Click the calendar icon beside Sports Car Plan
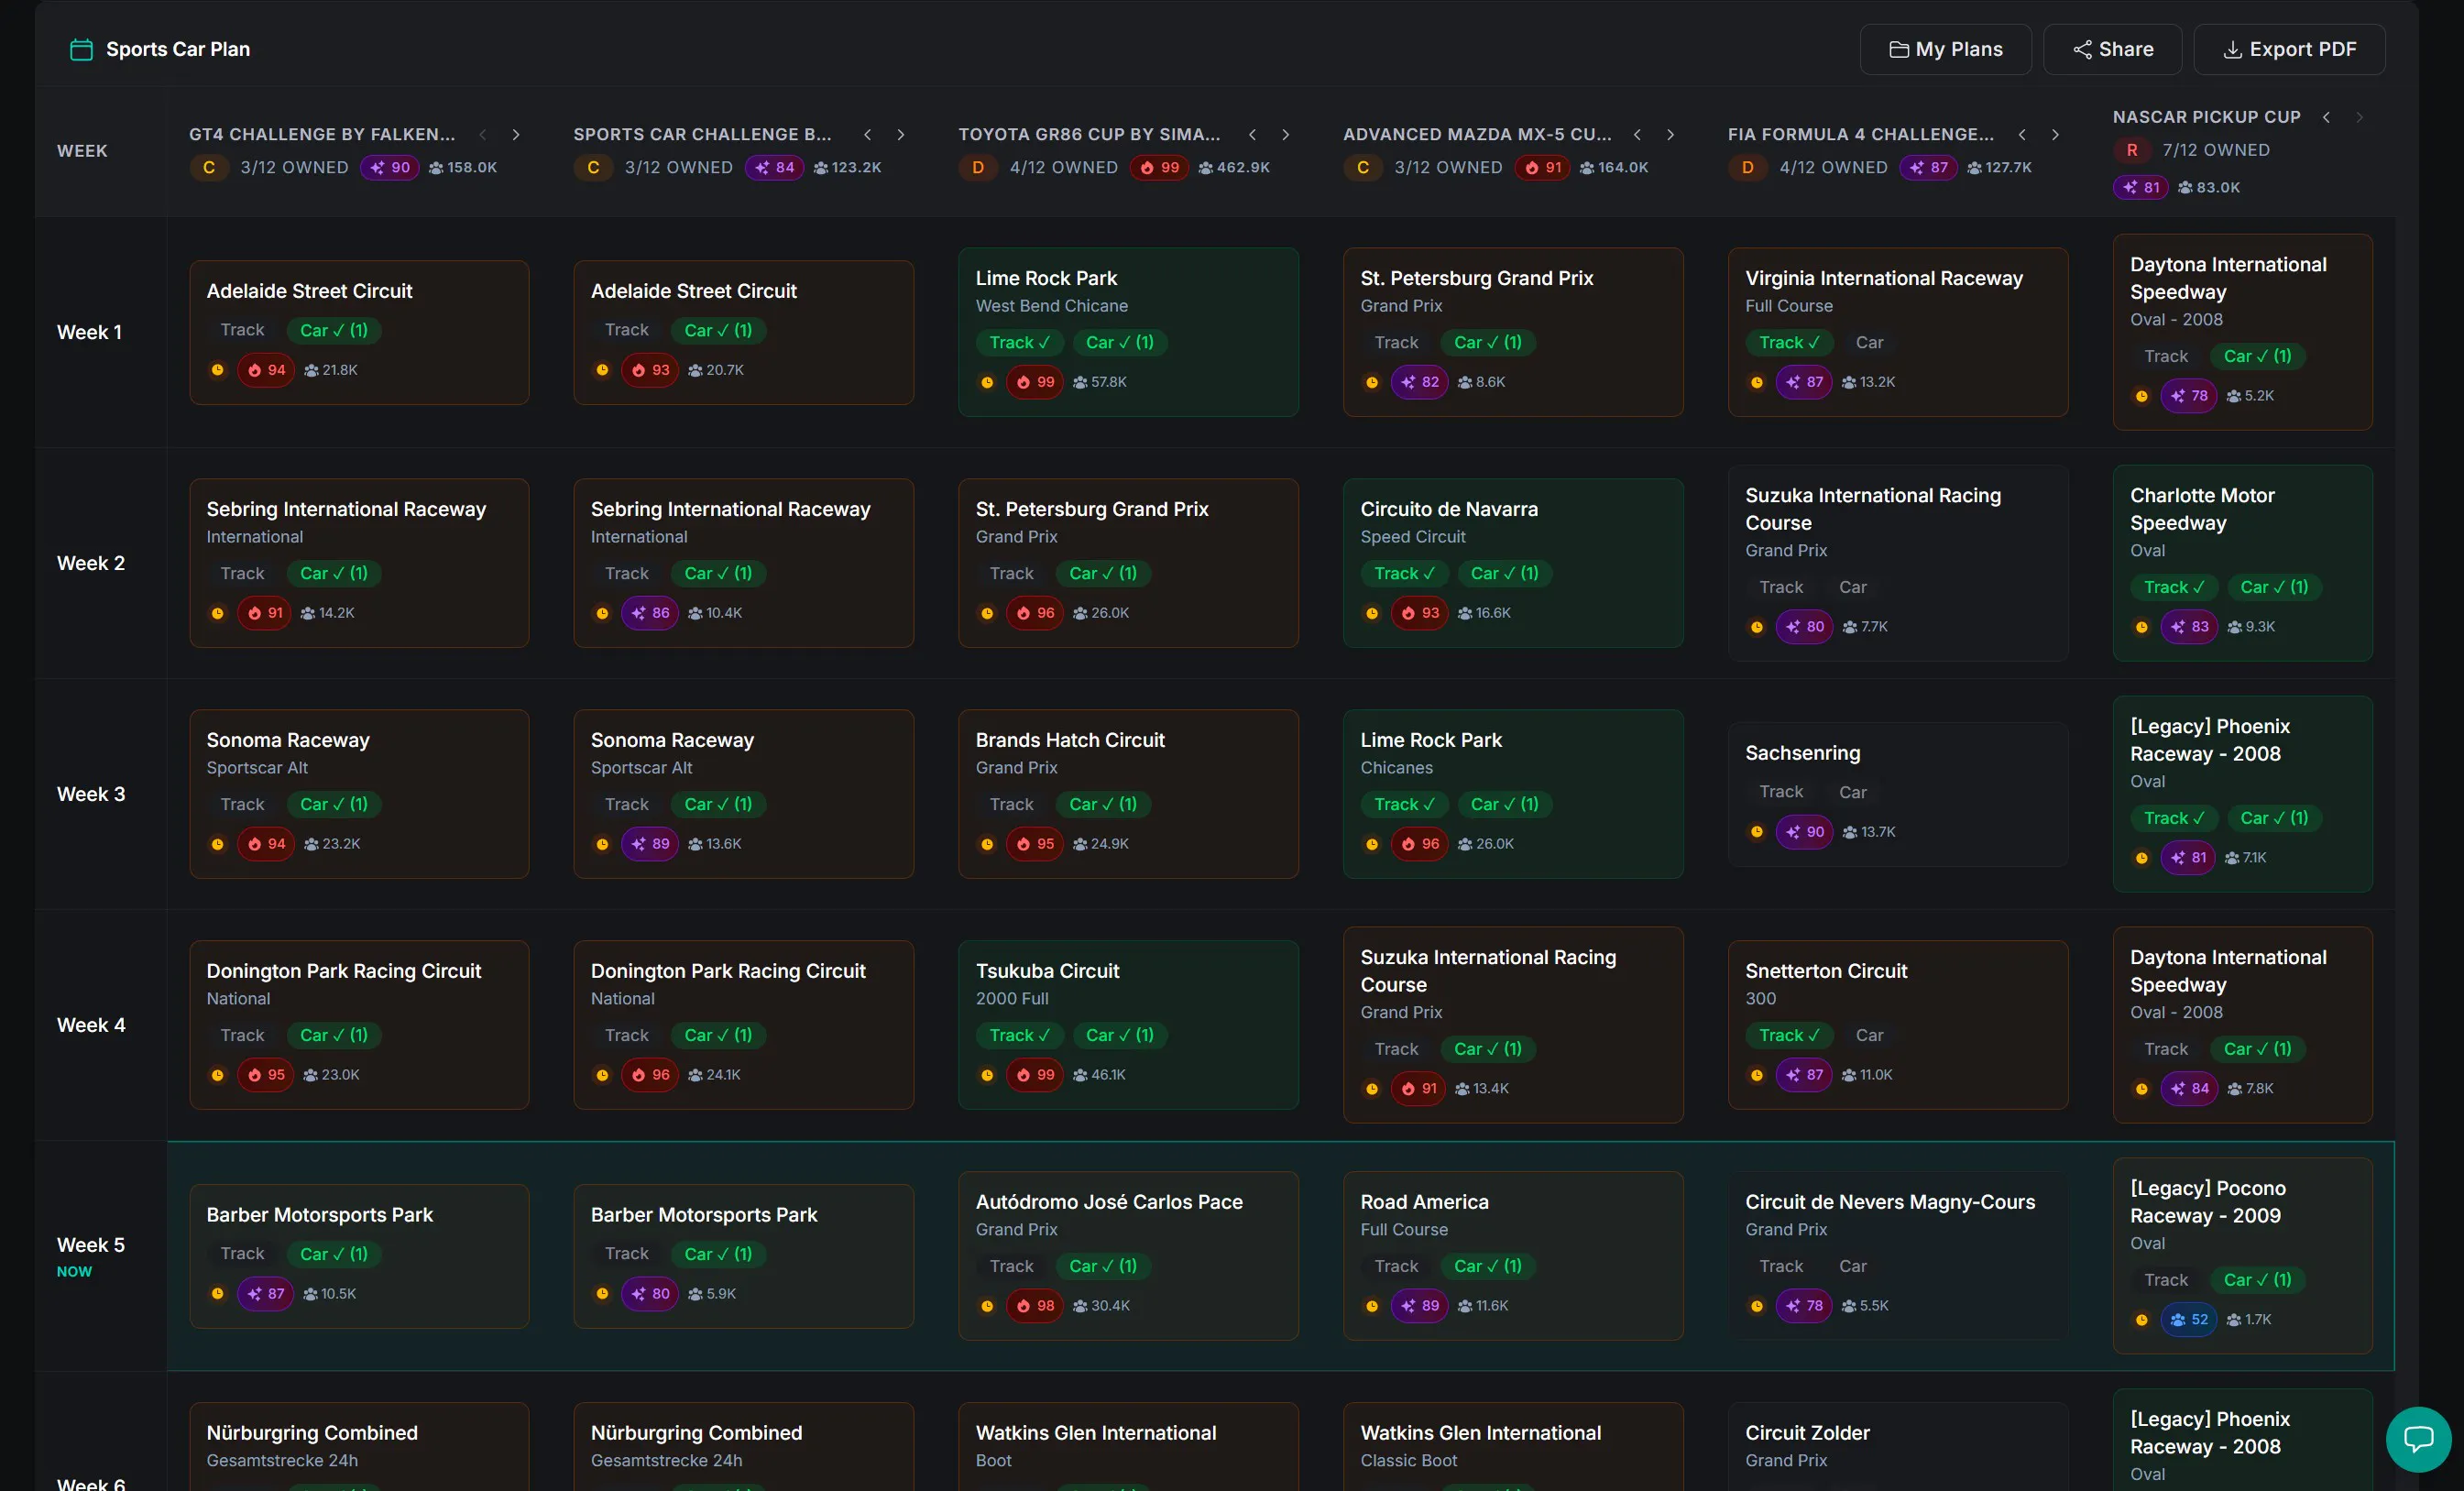The image size is (2464, 1491). point(81,49)
